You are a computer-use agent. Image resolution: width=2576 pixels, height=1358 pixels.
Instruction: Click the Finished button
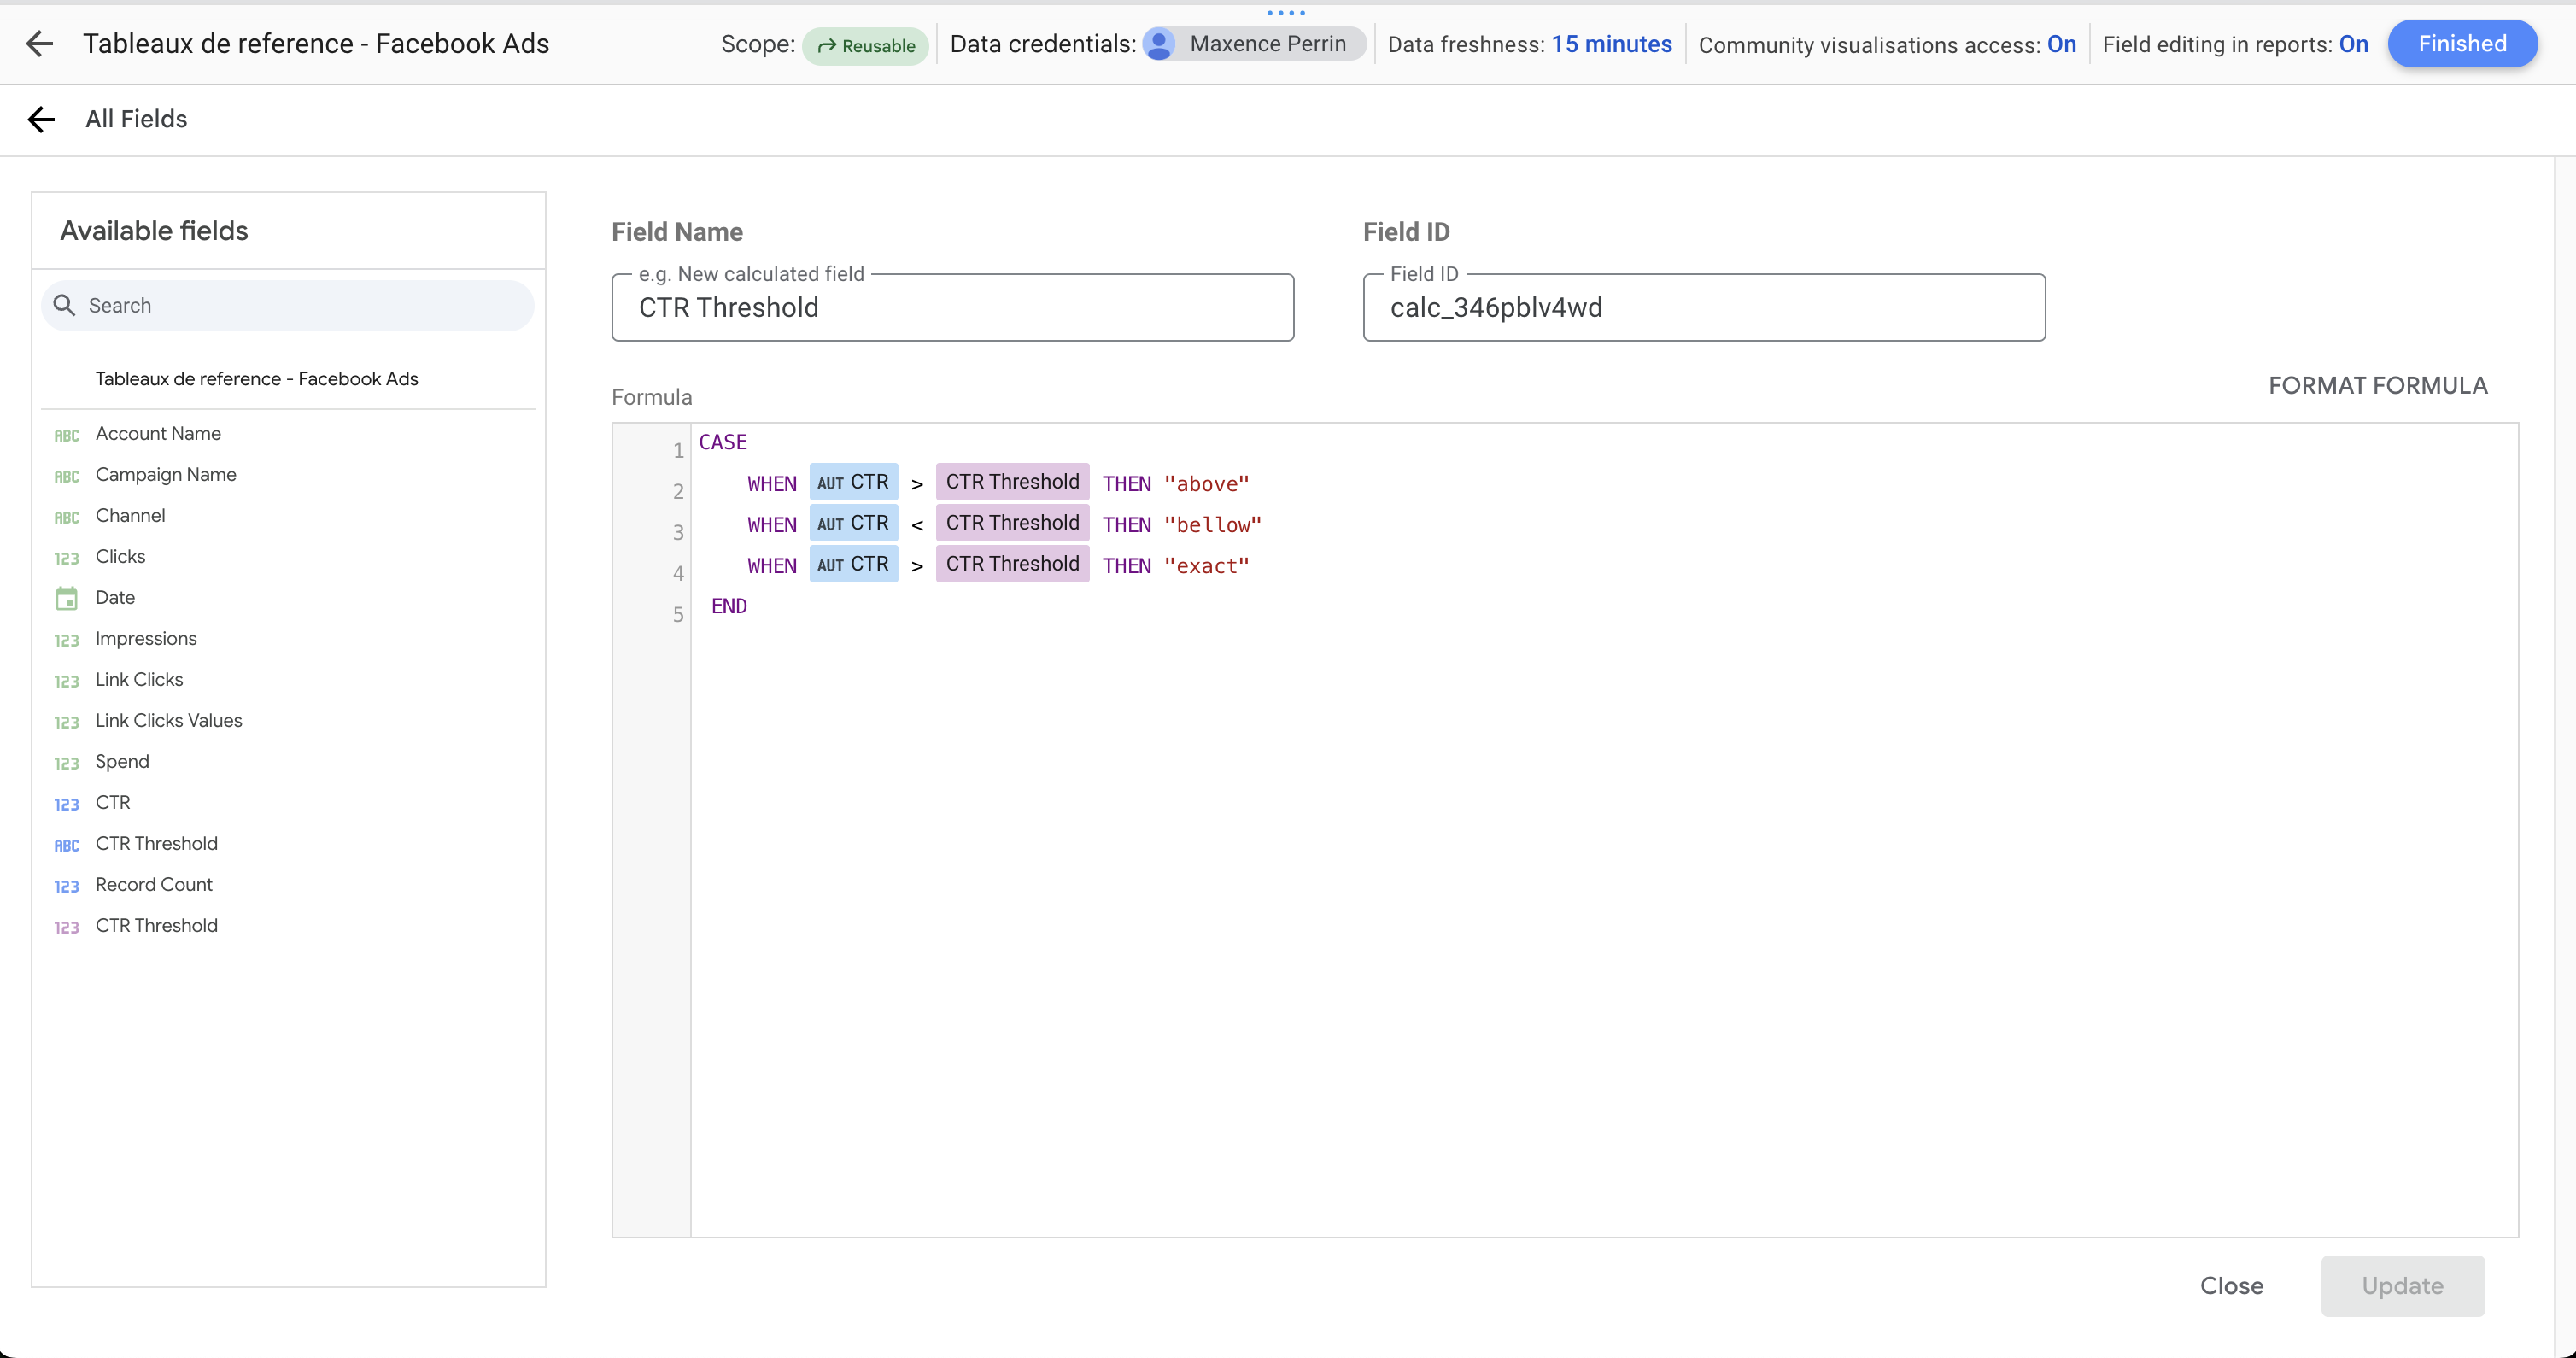pos(2462,43)
